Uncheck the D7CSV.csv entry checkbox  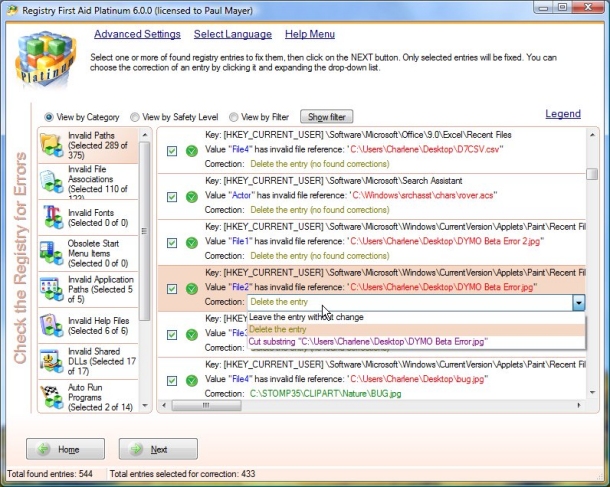coord(172,151)
